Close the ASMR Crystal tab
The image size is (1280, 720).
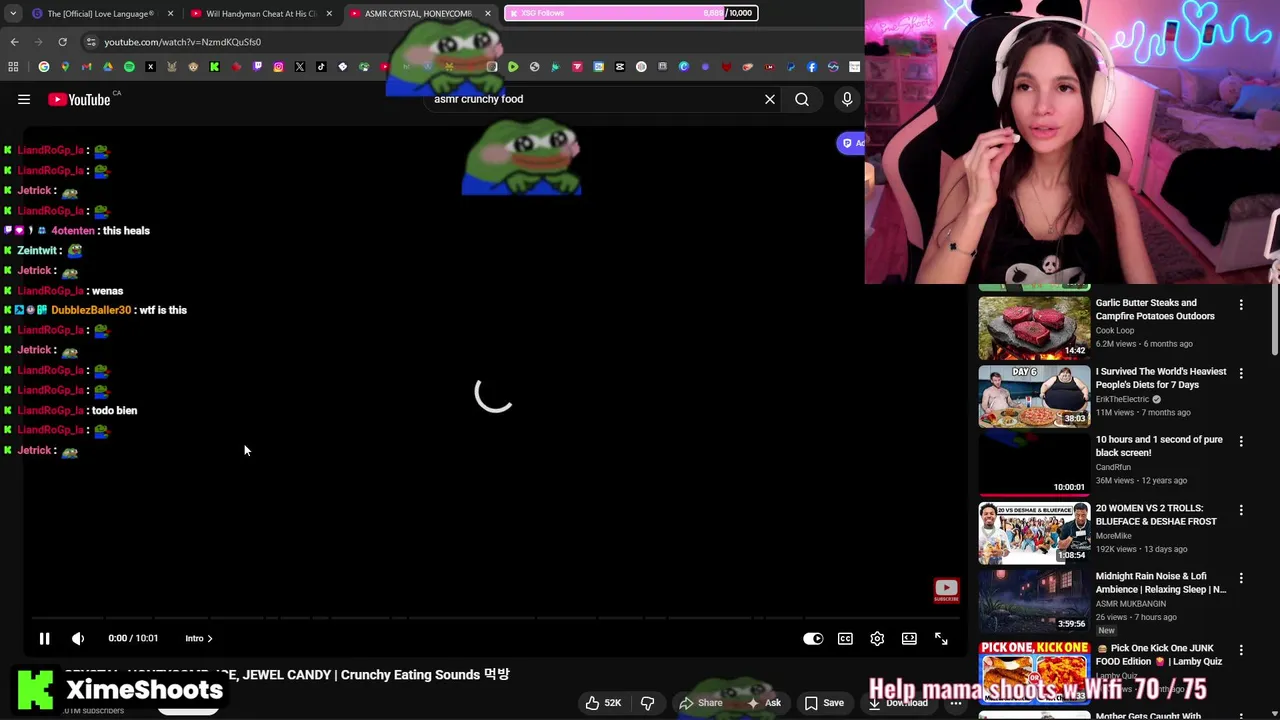488,13
